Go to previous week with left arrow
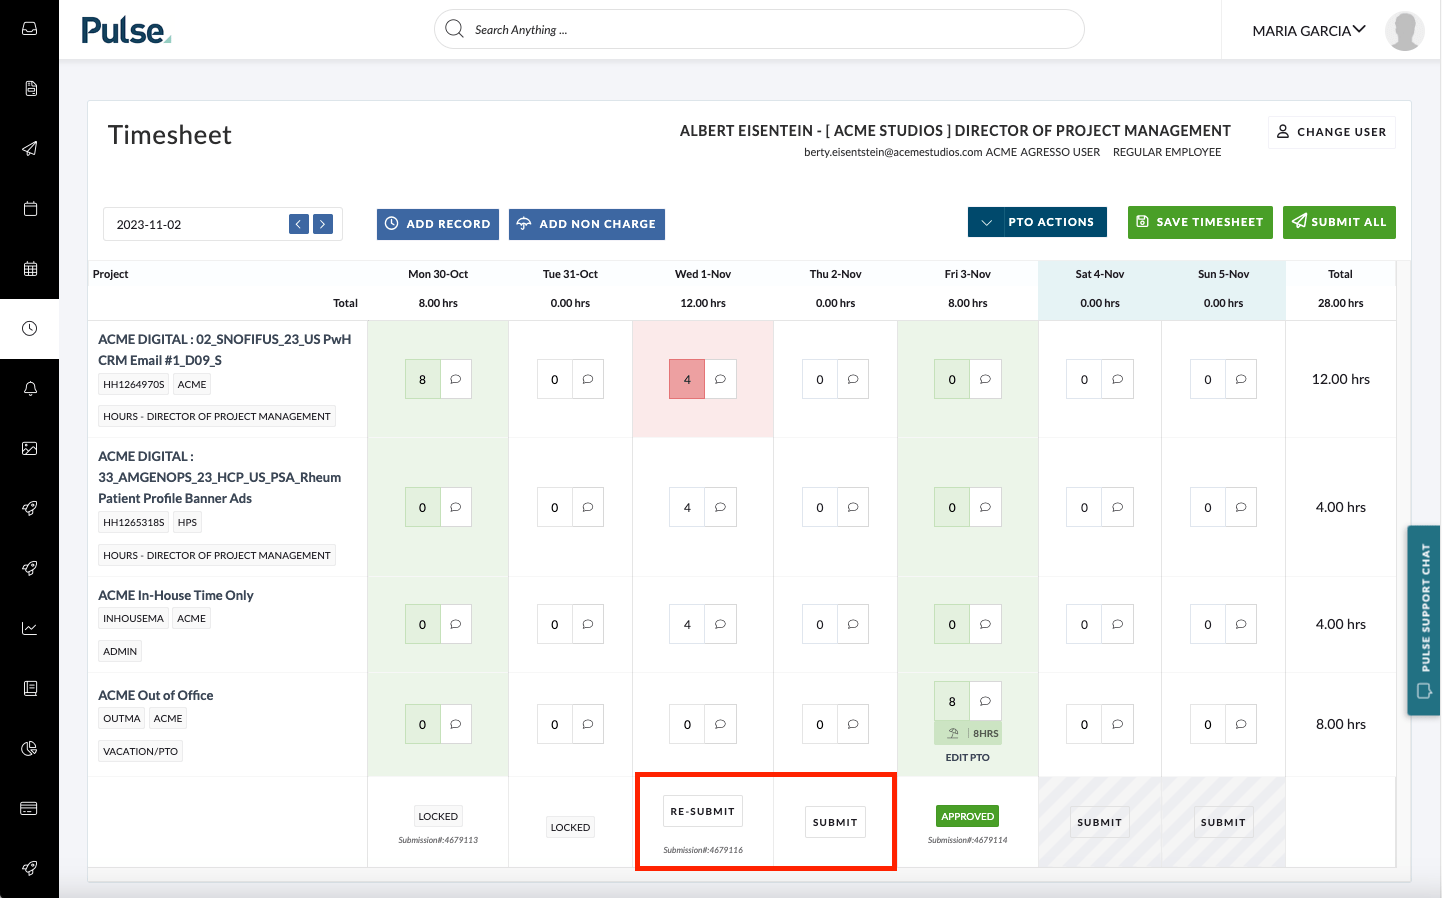The width and height of the screenshot is (1442, 898). 299,224
